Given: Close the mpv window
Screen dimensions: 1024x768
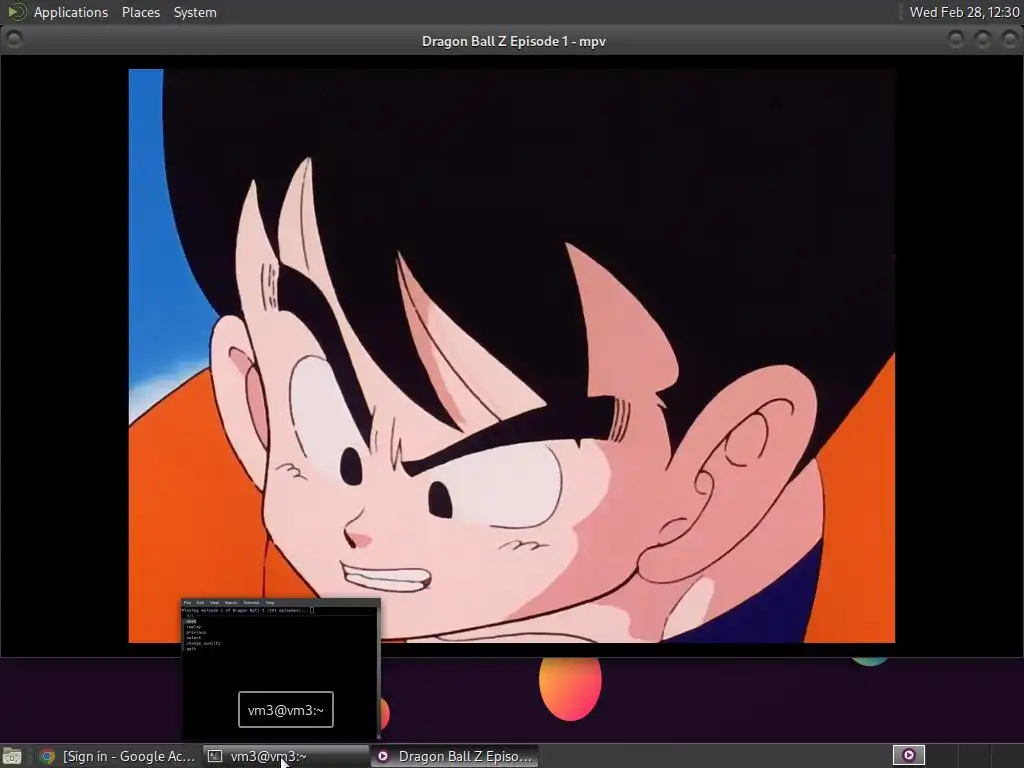Looking at the screenshot, I should [x=1010, y=40].
